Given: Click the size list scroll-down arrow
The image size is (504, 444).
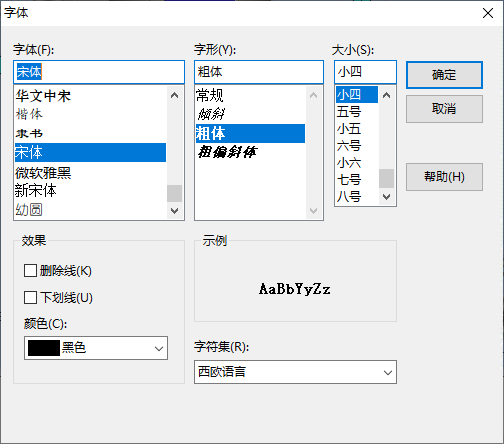Looking at the screenshot, I should point(386,197).
